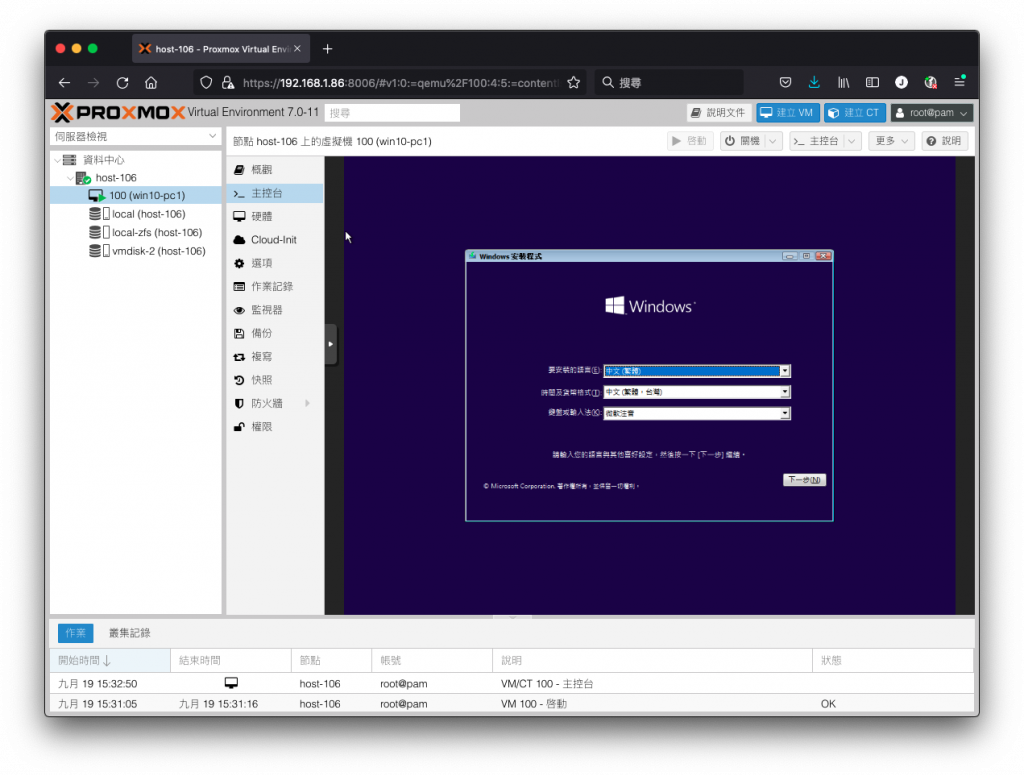
Task: Select host-106 node in tree
Action: (x=116, y=178)
